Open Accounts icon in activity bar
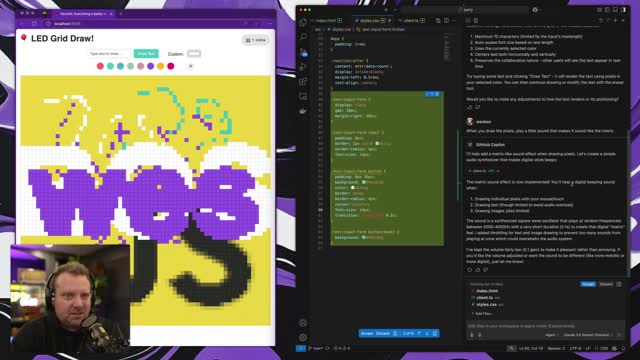Screen dimensions: 640x360 coord(303,323)
